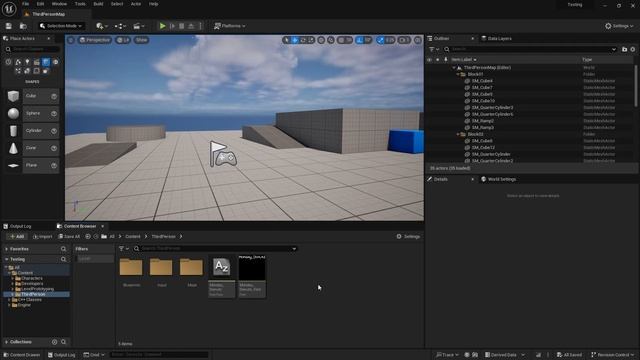
Task: Toggle world or local coordinate globe icon
Action: pyautogui.click(x=321, y=40)
